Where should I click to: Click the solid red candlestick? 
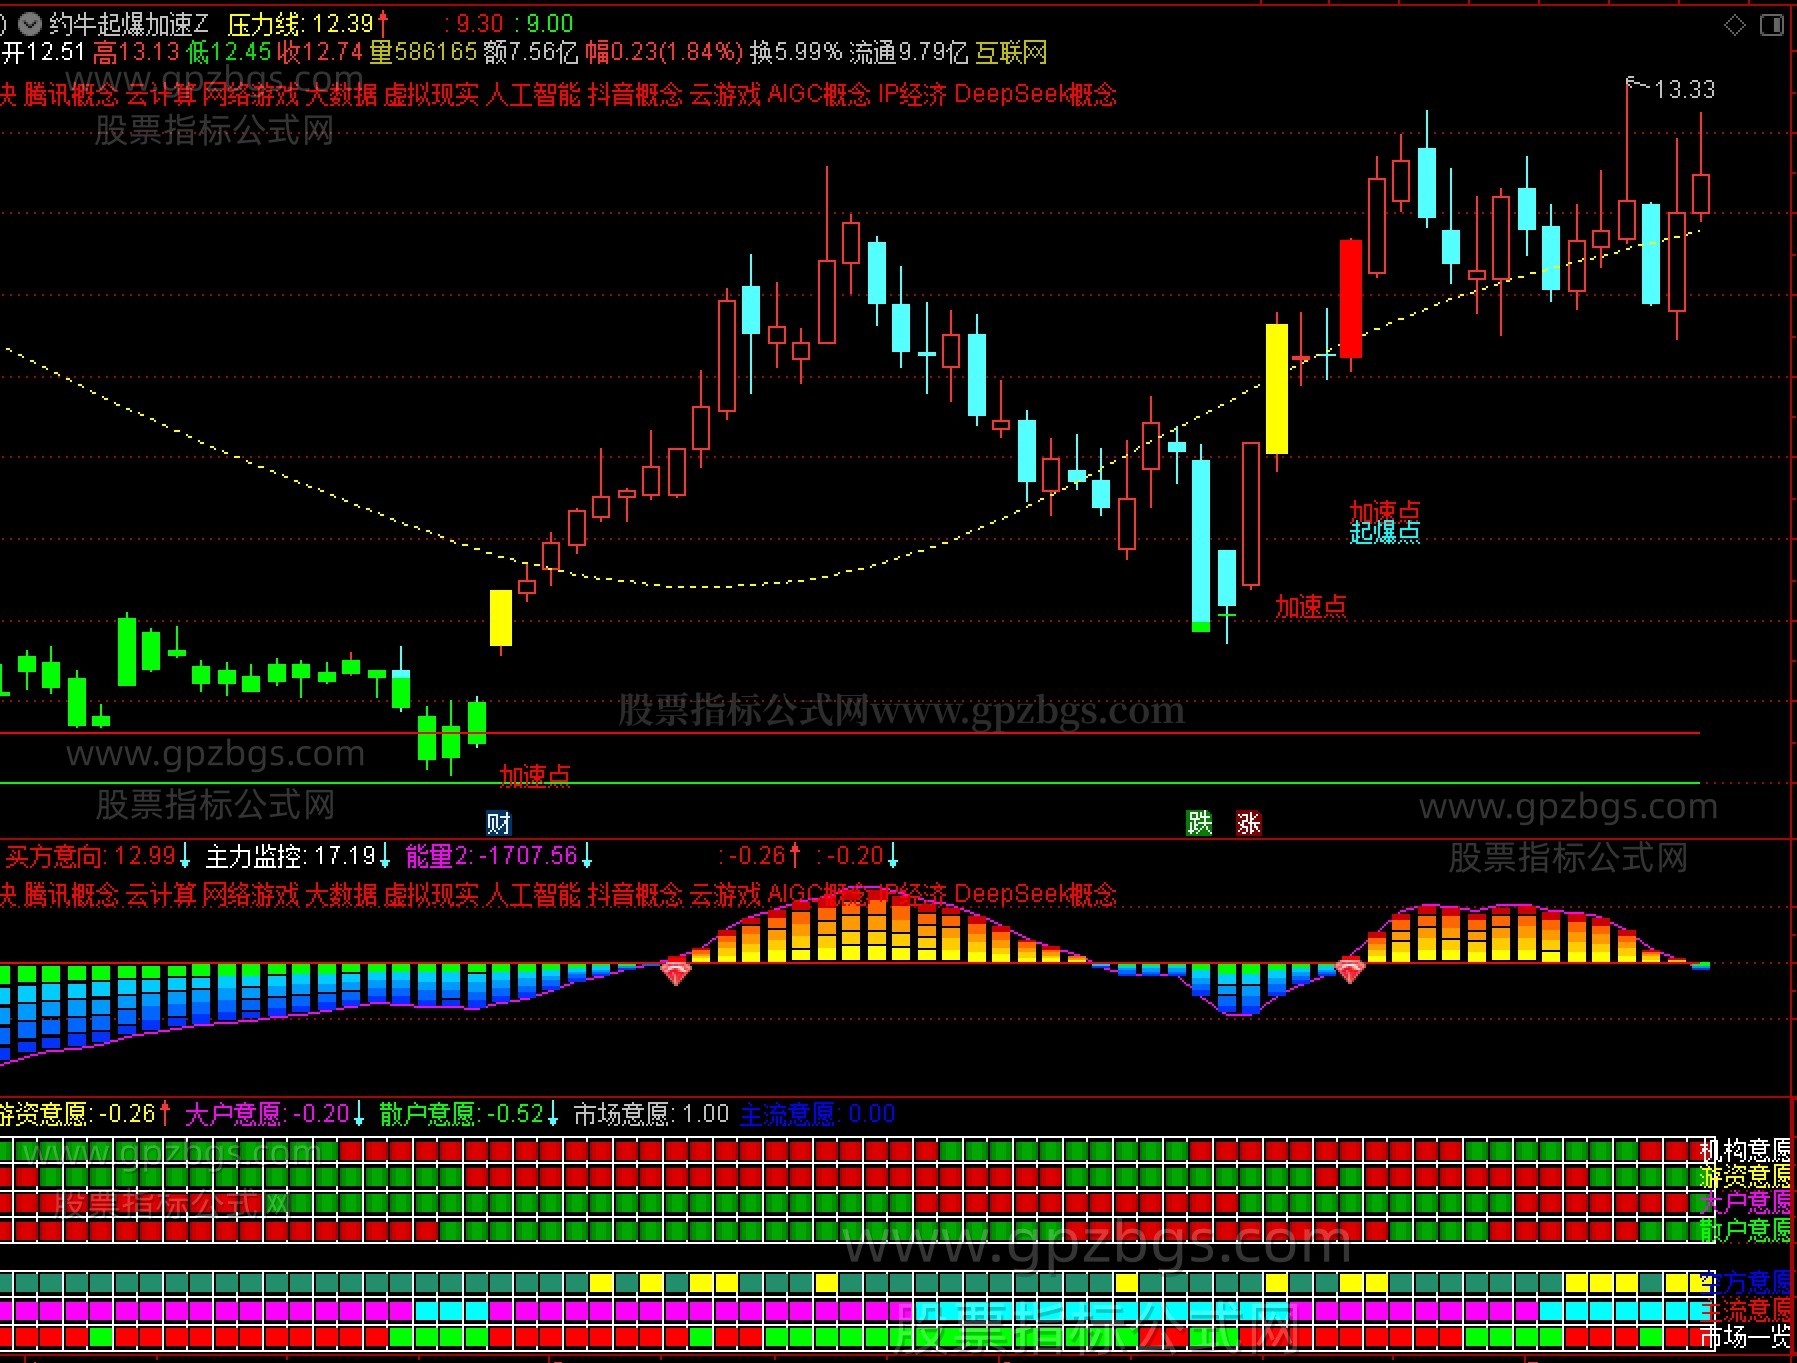1351,298
